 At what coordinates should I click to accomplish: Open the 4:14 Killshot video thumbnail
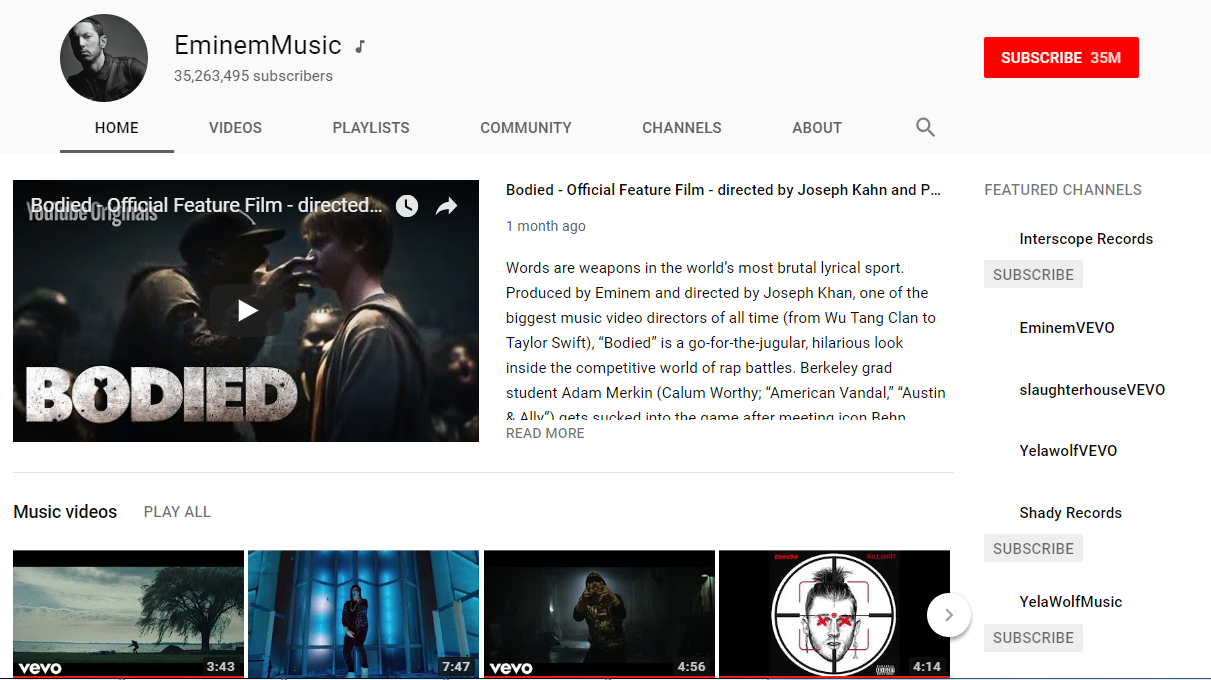pyautogui.click(x=835, y=614)
